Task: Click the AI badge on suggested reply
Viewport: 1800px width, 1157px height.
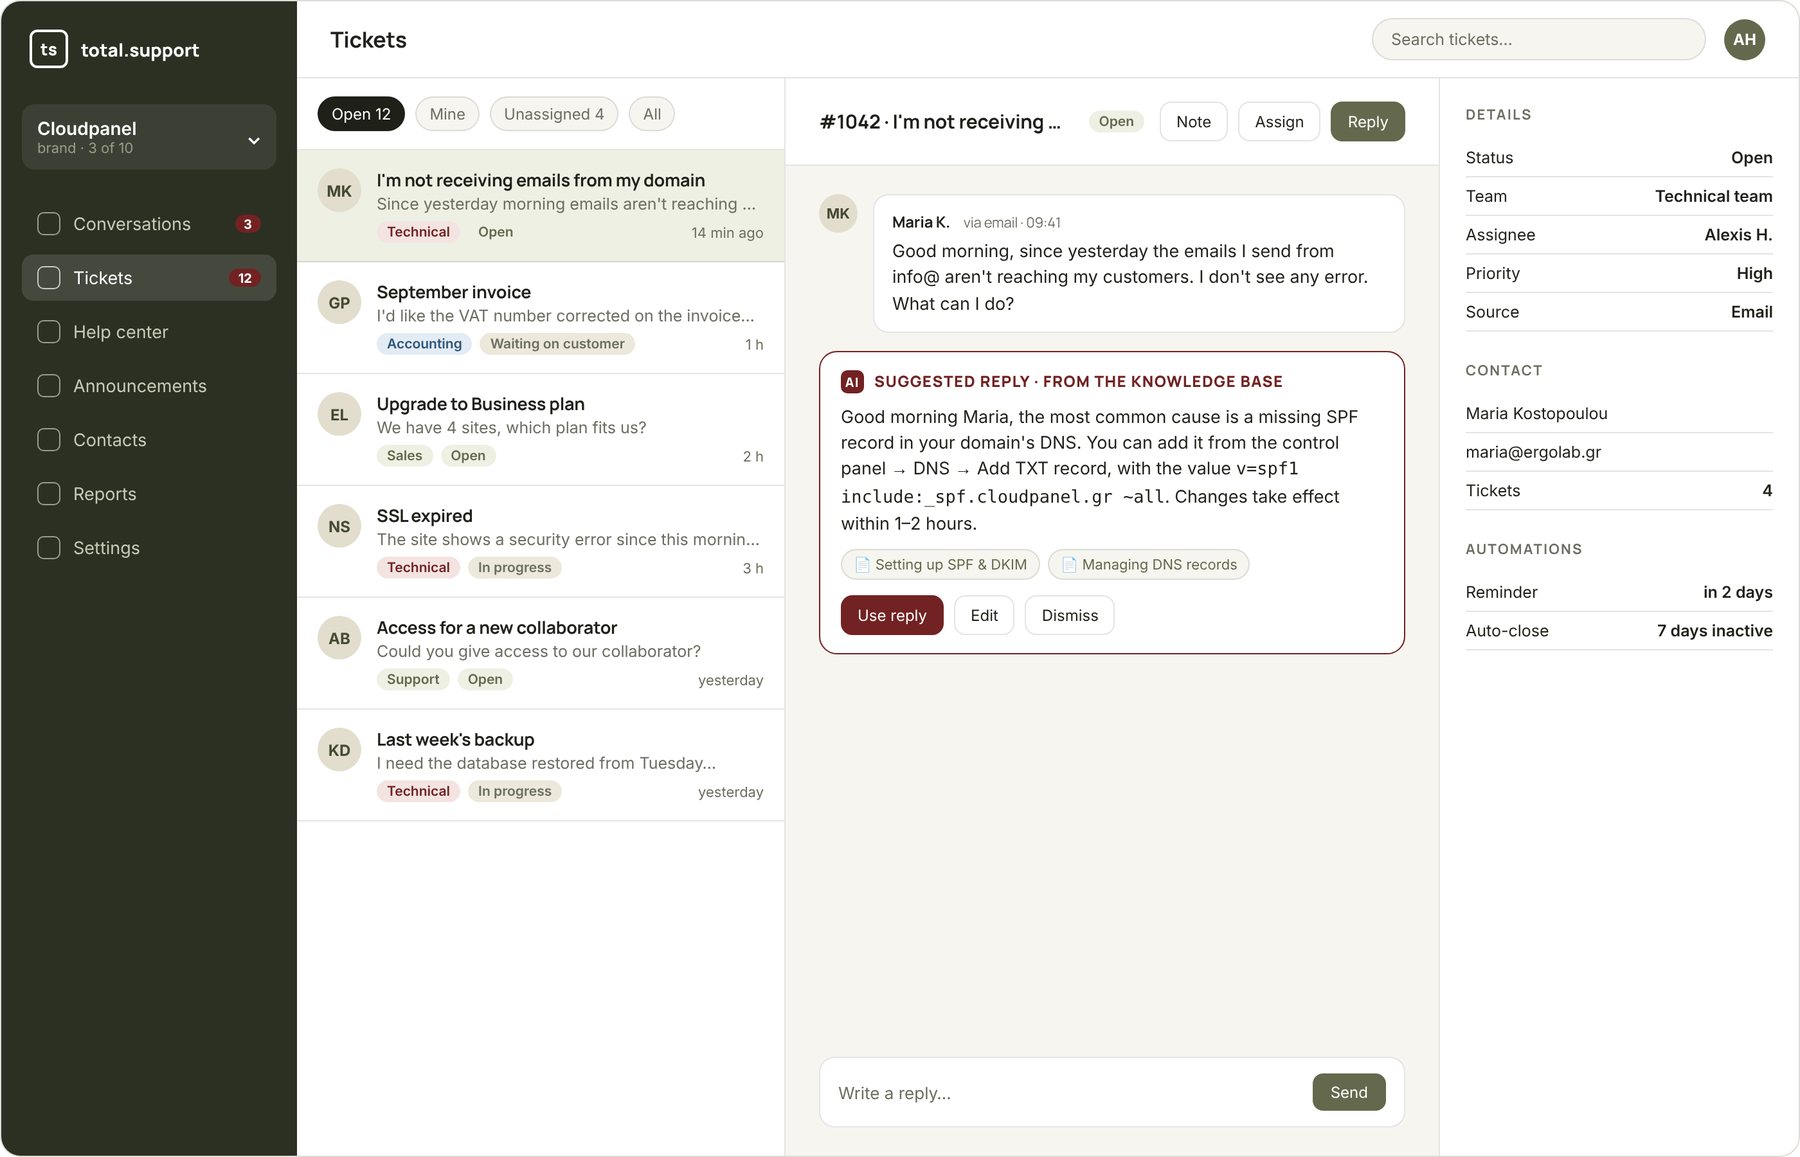Action: 852,382
